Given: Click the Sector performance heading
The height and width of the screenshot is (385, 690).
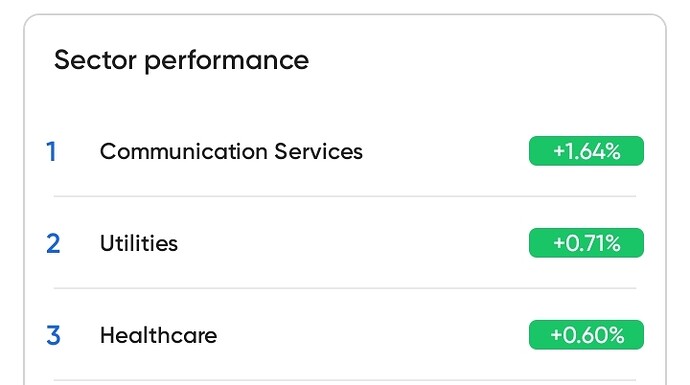Looking at the screenshot, I should click(181, 61).
